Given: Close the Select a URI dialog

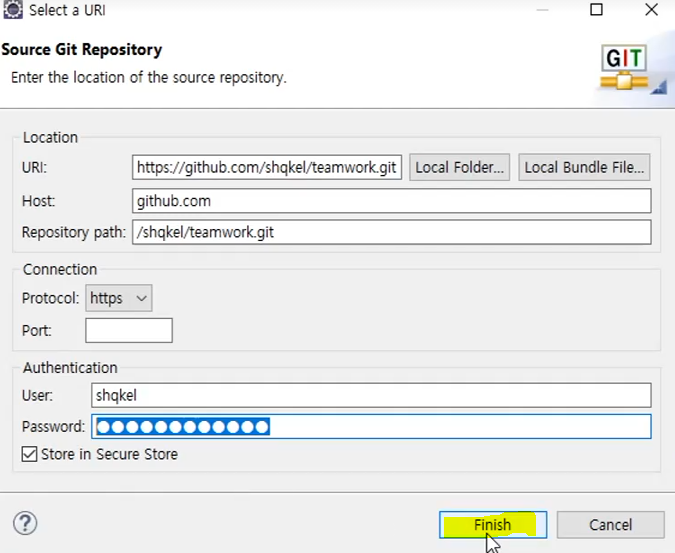Looking at the screenshot, I should (652, 9).
